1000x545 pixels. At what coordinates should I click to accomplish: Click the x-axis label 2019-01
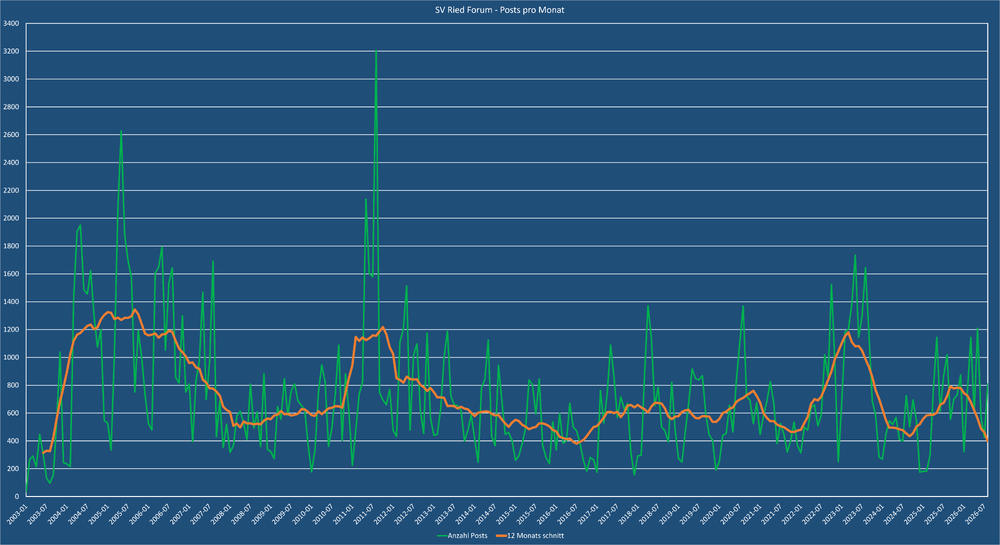click(670, 514)
